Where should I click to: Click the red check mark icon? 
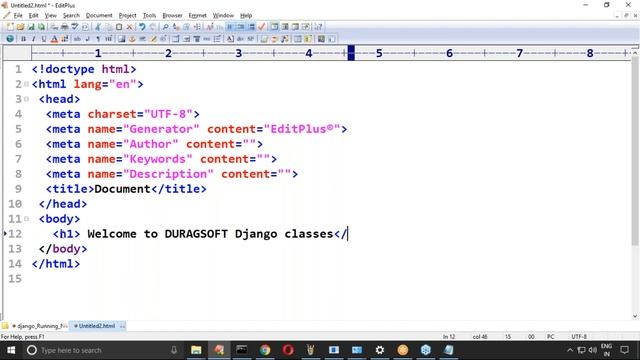262,27
